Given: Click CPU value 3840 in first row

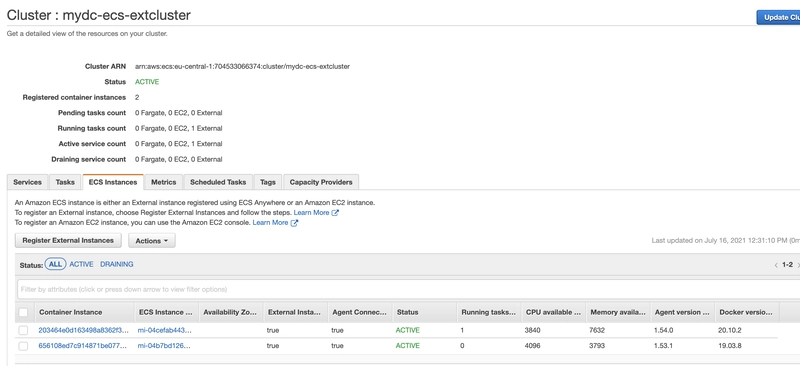Looking at the screenshot, I should click(x=533, y=330).
